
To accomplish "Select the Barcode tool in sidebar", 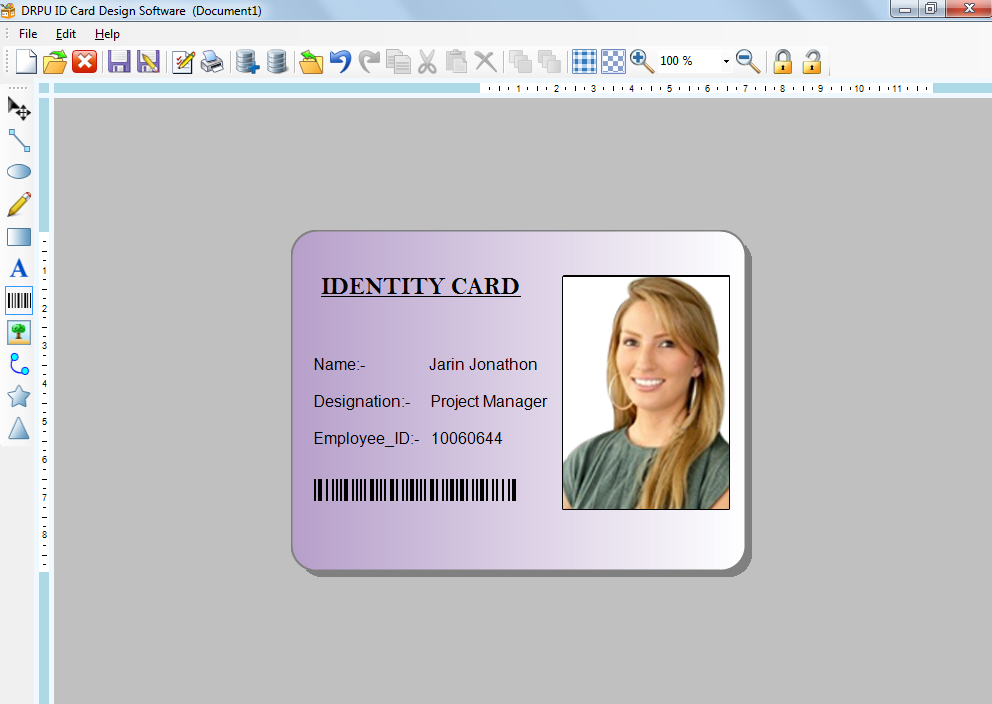I will 19,300.
